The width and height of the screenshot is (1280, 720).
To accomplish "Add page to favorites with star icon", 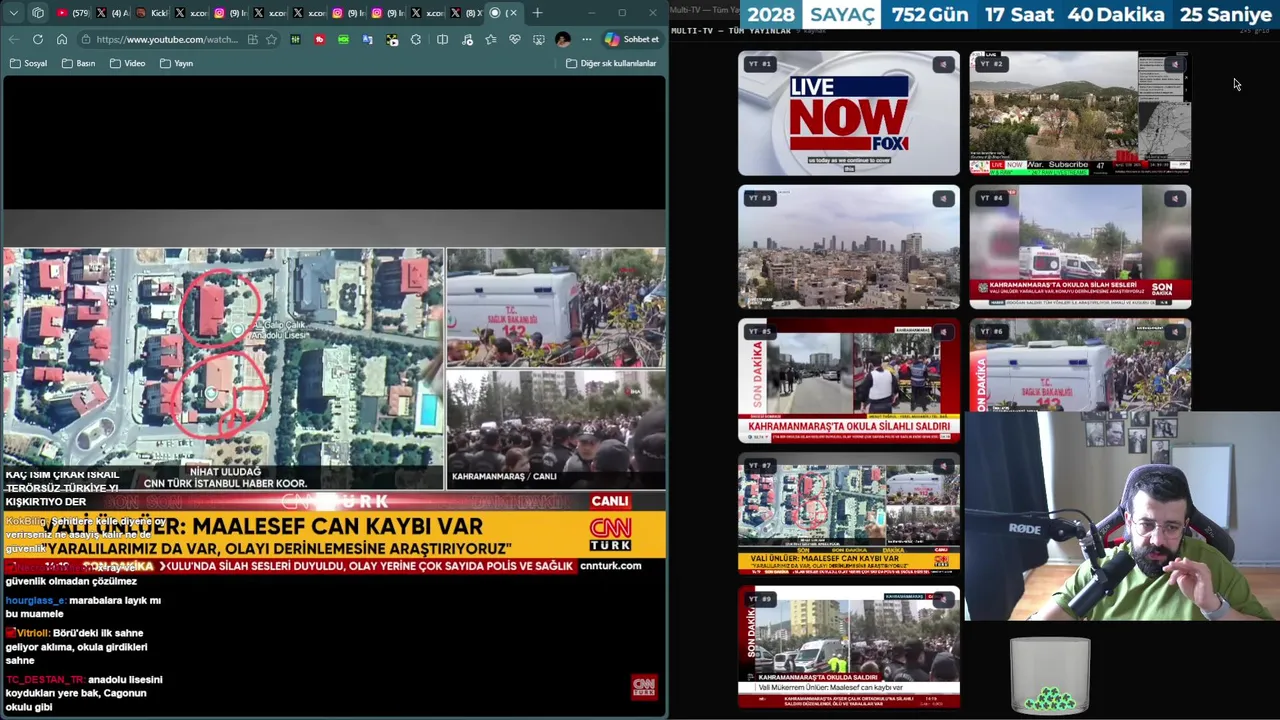I will (271, 39).
